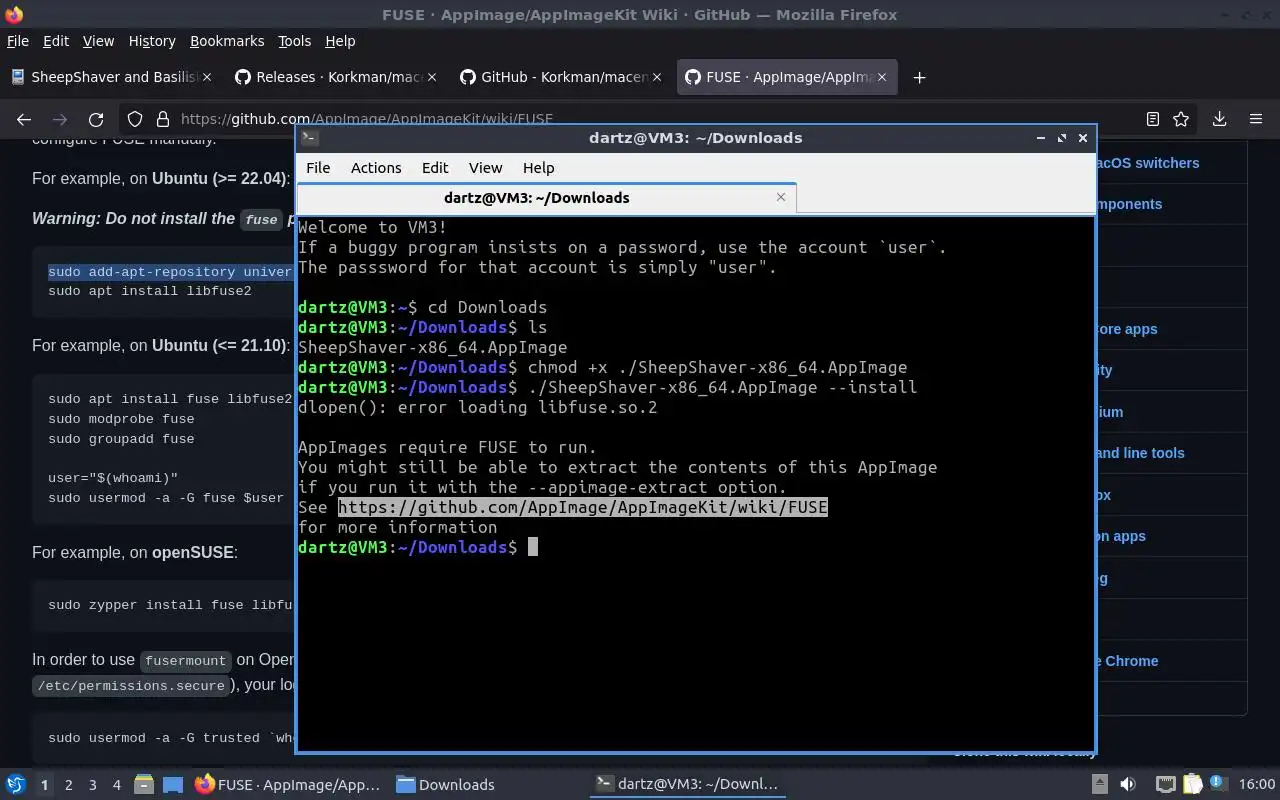Click the /etc/permissions.secure code text
Image resolution: width=1280 pixels, height=800 pixels.
(x=131, y=686)
